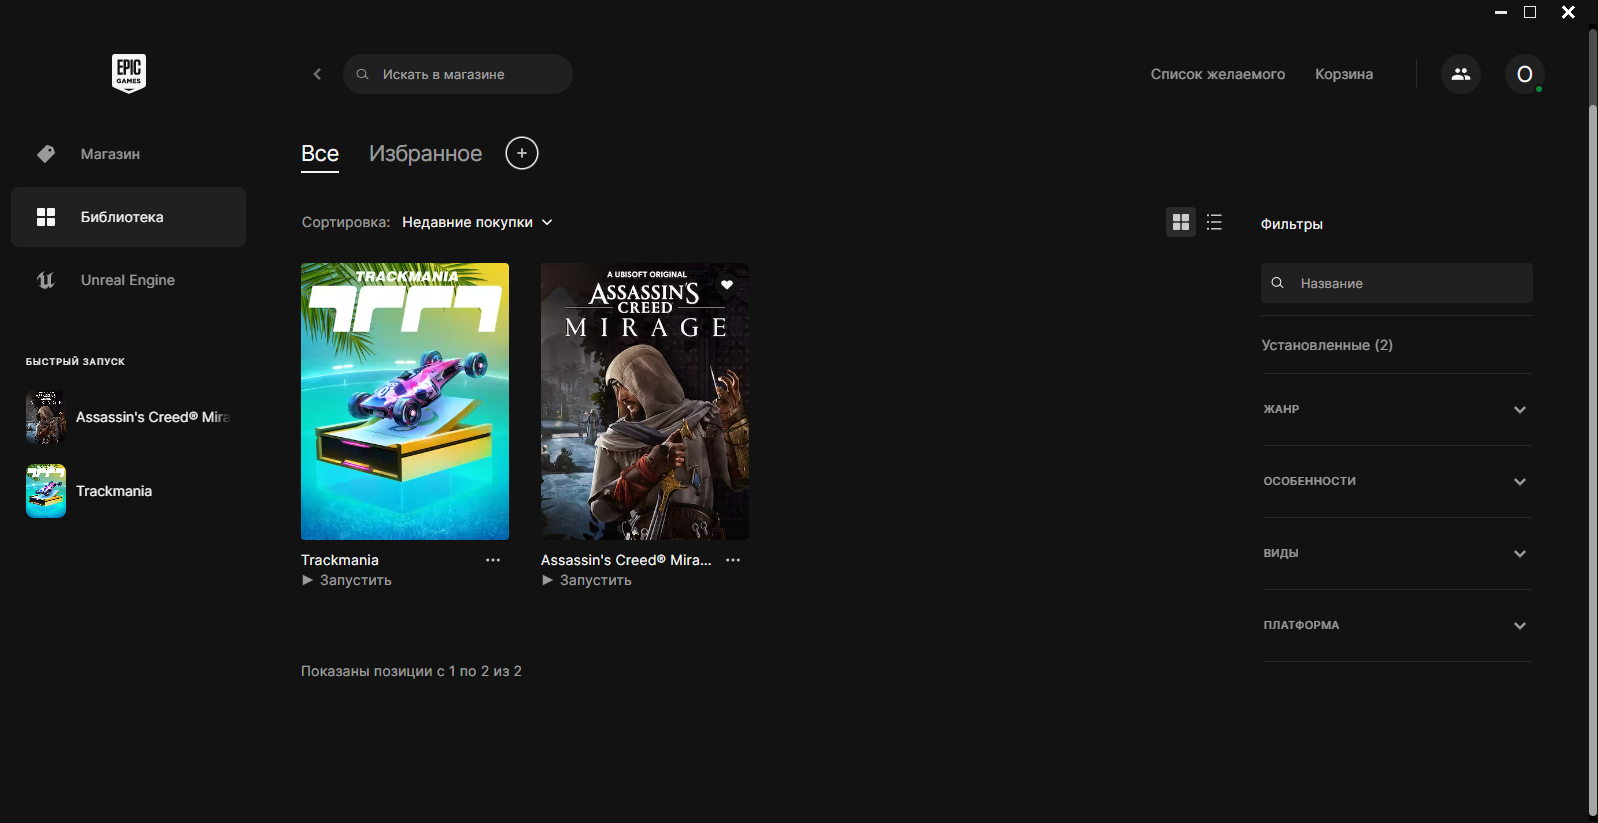Click the store search magnifier icon
This screenshot has height=823, width=1598.
pos(362,74)
